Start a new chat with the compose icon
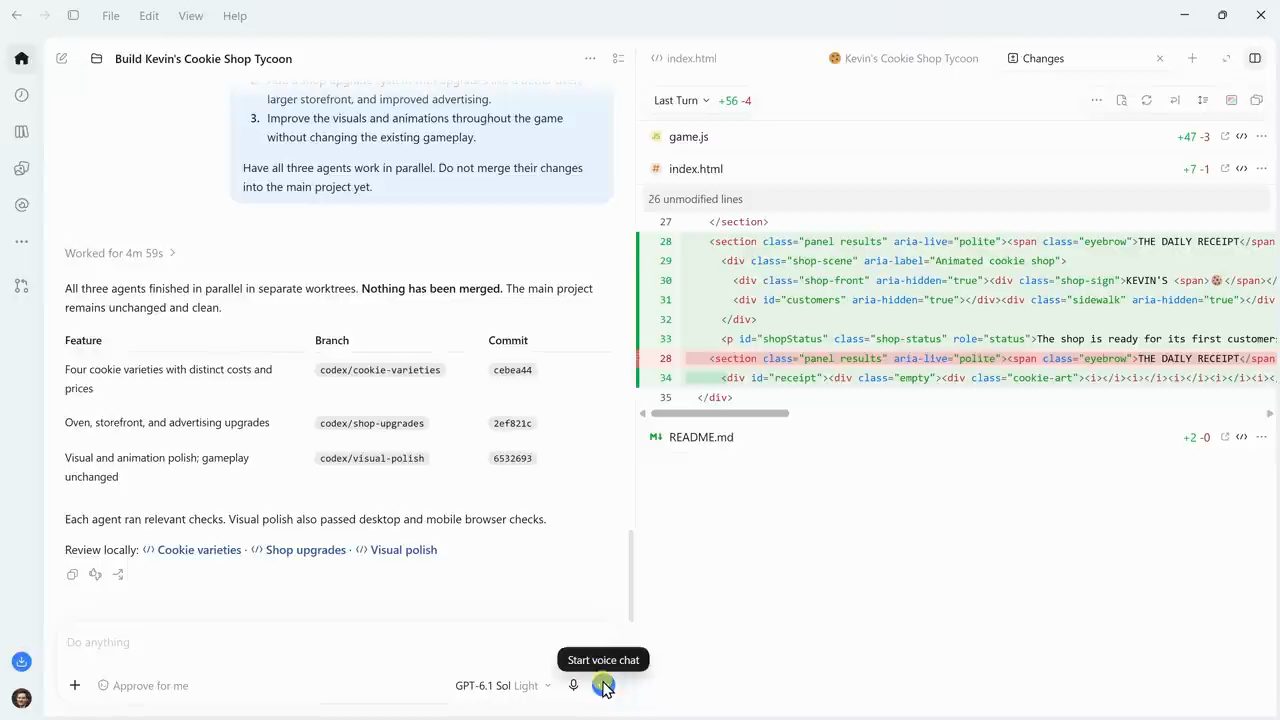1280x720 pixels. coord(62,58)
